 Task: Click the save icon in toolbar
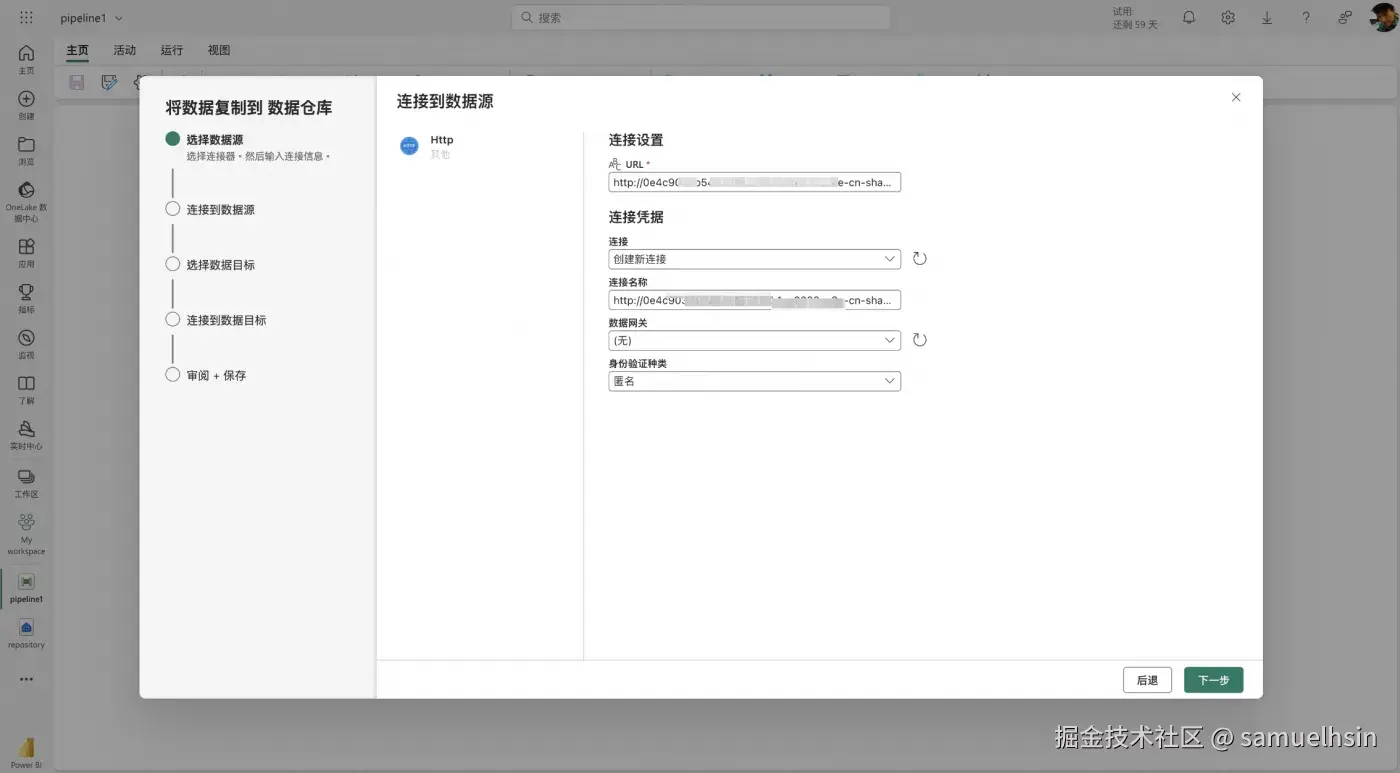[x=76, y=83]
